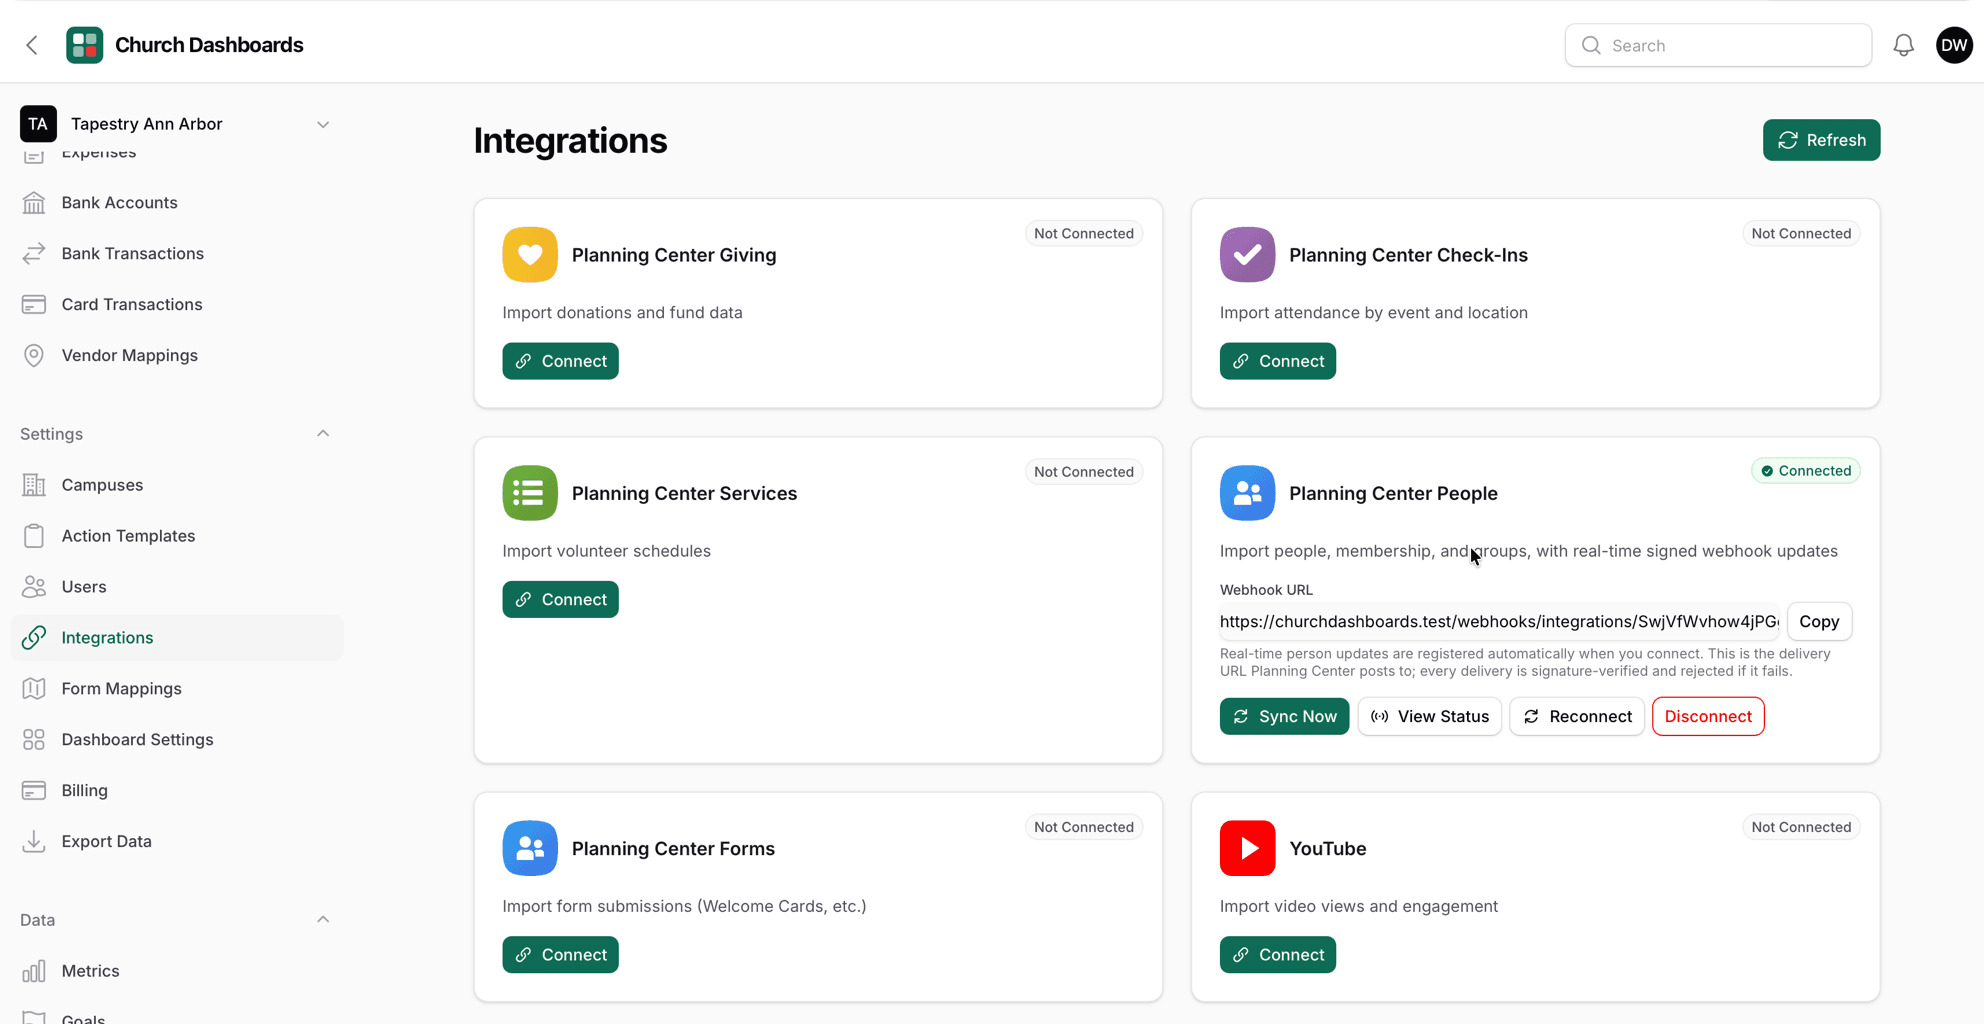The width and height of the screenshot is (1984, 1024).
Task: Click the Church Dashboards title text
Action: [209, 45]
